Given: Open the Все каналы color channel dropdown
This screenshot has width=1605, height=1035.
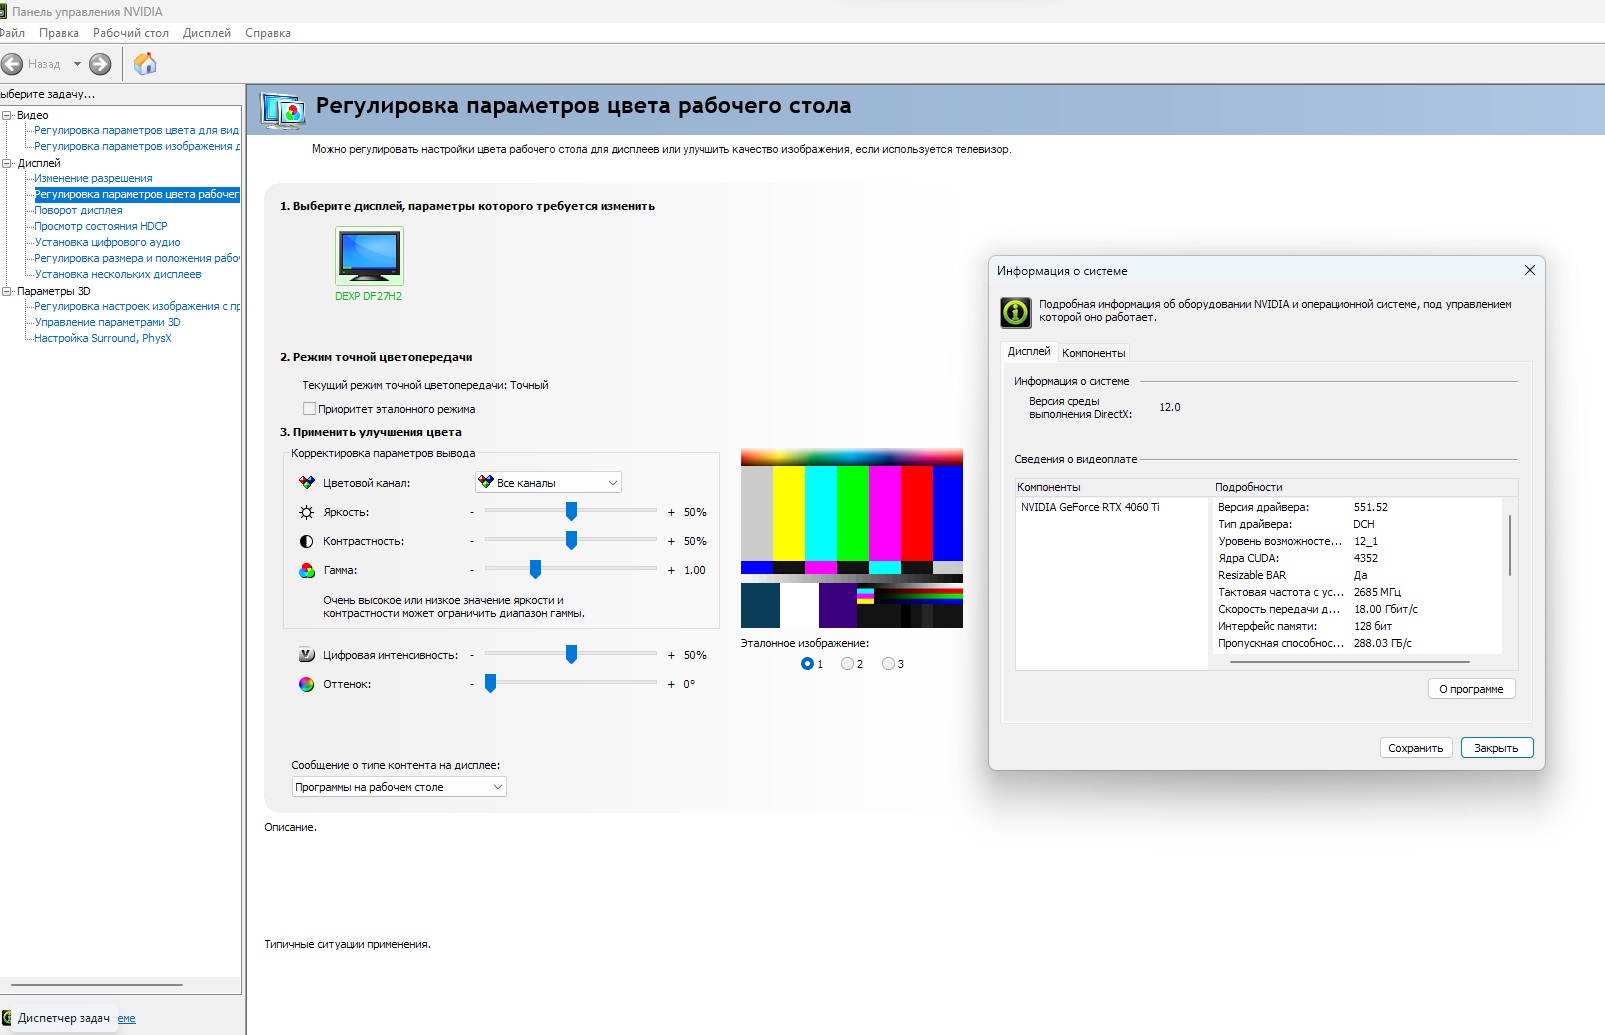Looking at the screenshot, I should [548, 483].
